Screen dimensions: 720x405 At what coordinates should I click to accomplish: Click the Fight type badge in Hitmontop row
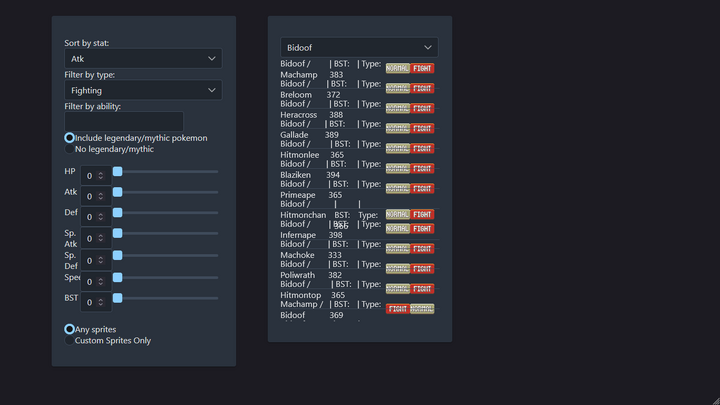tap(422, 289)
